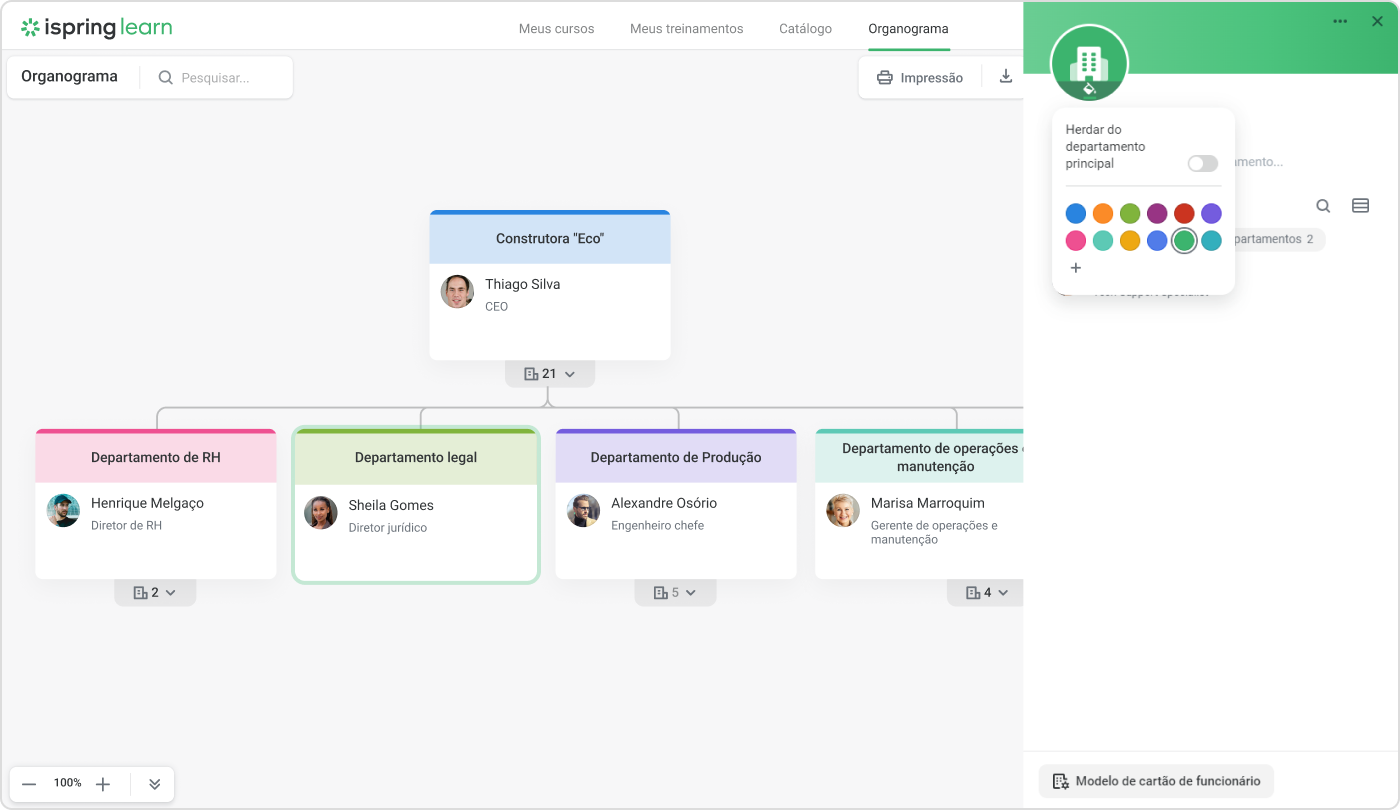Zoom out with the minus icon
Image resolution: width=1400 pixels, height=810 pixels.
29,784
